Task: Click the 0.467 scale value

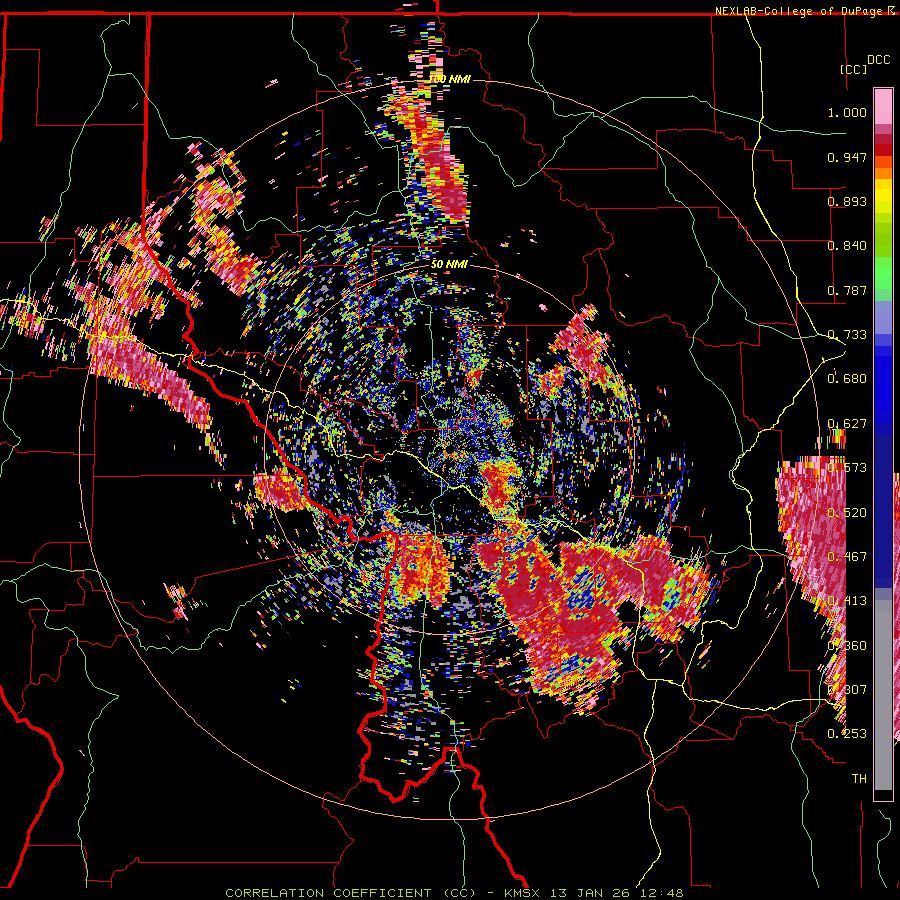Action: pyautogui.click(x=847, y=557)
